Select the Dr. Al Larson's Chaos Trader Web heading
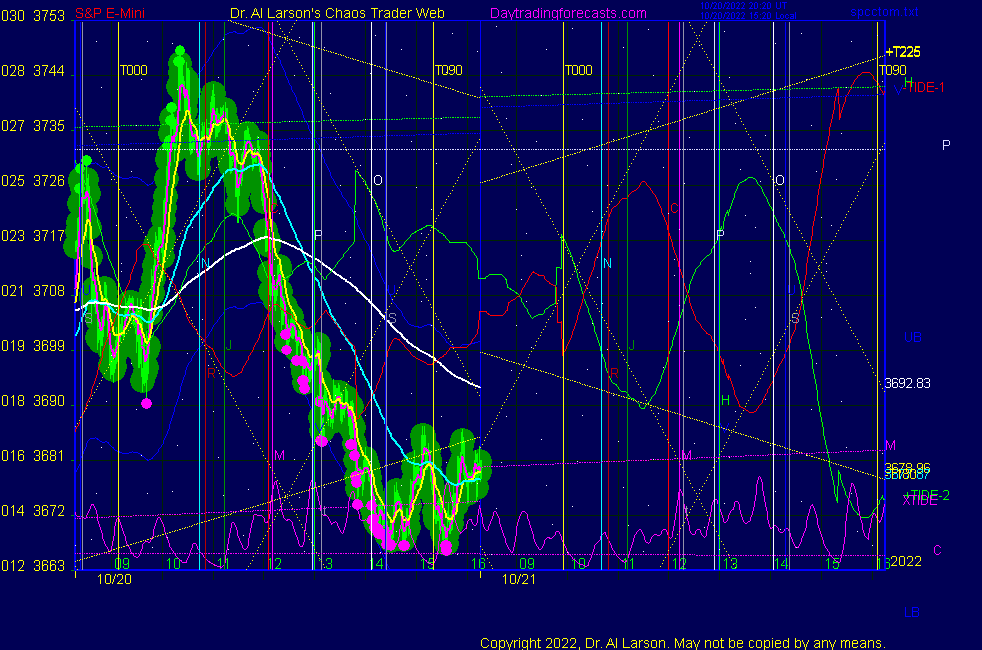 pyautogui.click(x=337, y=13)
